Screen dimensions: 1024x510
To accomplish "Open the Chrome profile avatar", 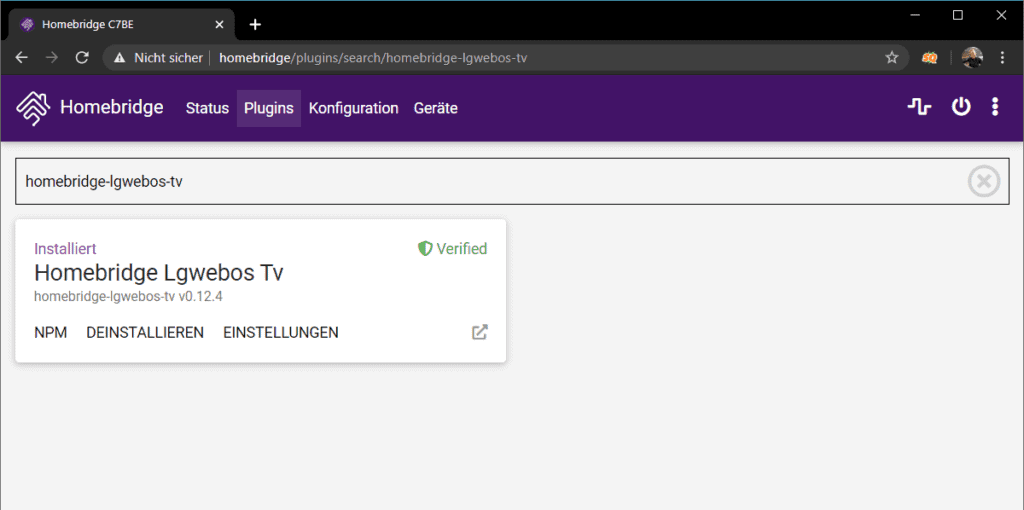I will coord(972,57).
